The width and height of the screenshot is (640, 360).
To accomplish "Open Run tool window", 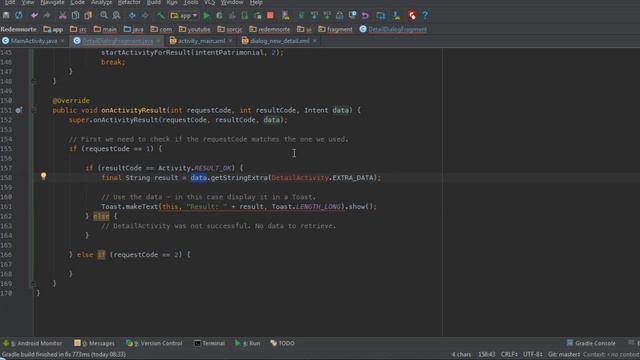I will (x=248, y=343).
